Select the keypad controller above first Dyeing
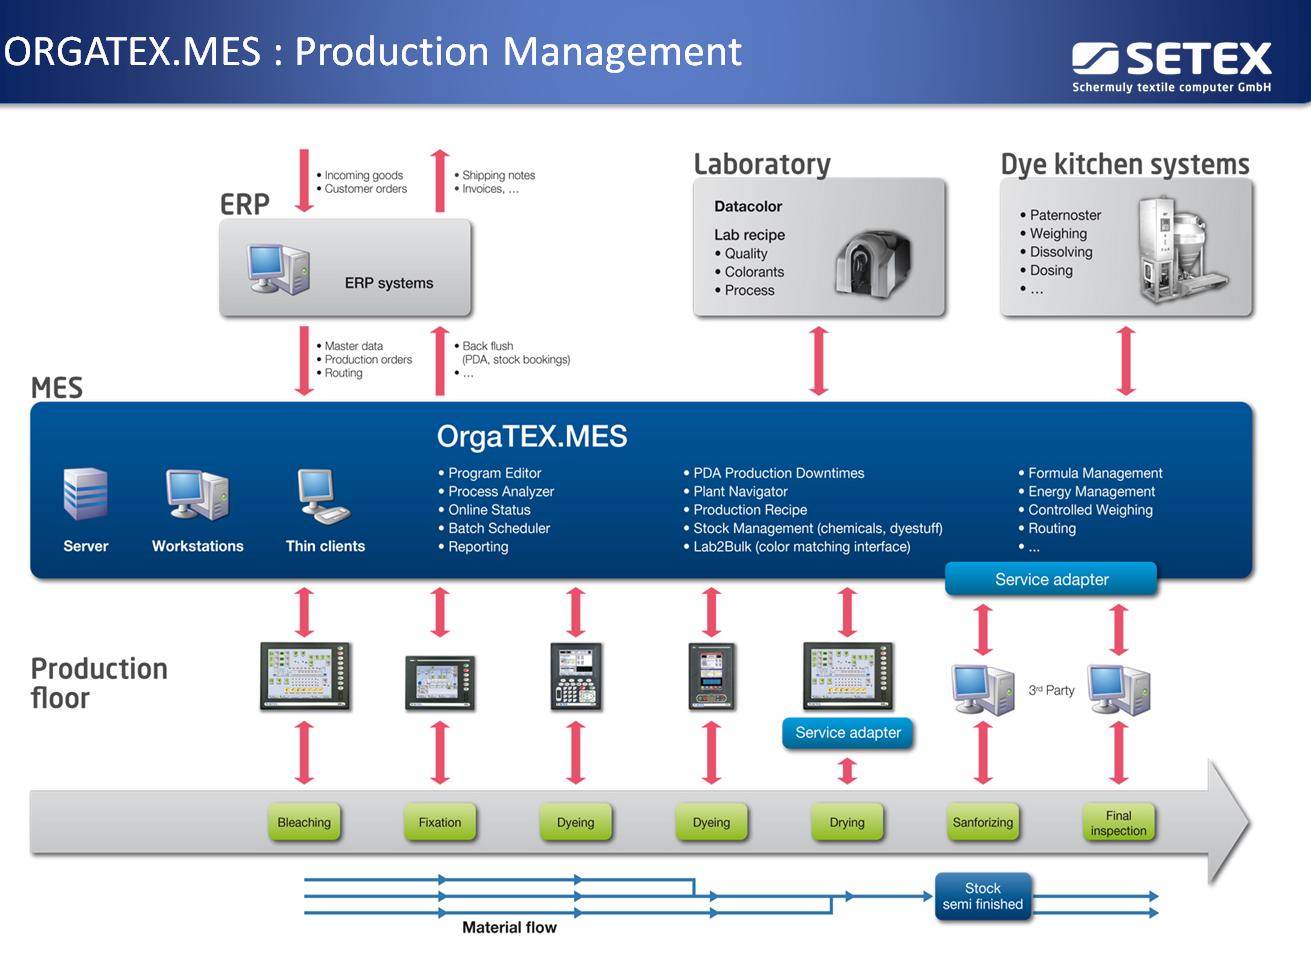 576,677
